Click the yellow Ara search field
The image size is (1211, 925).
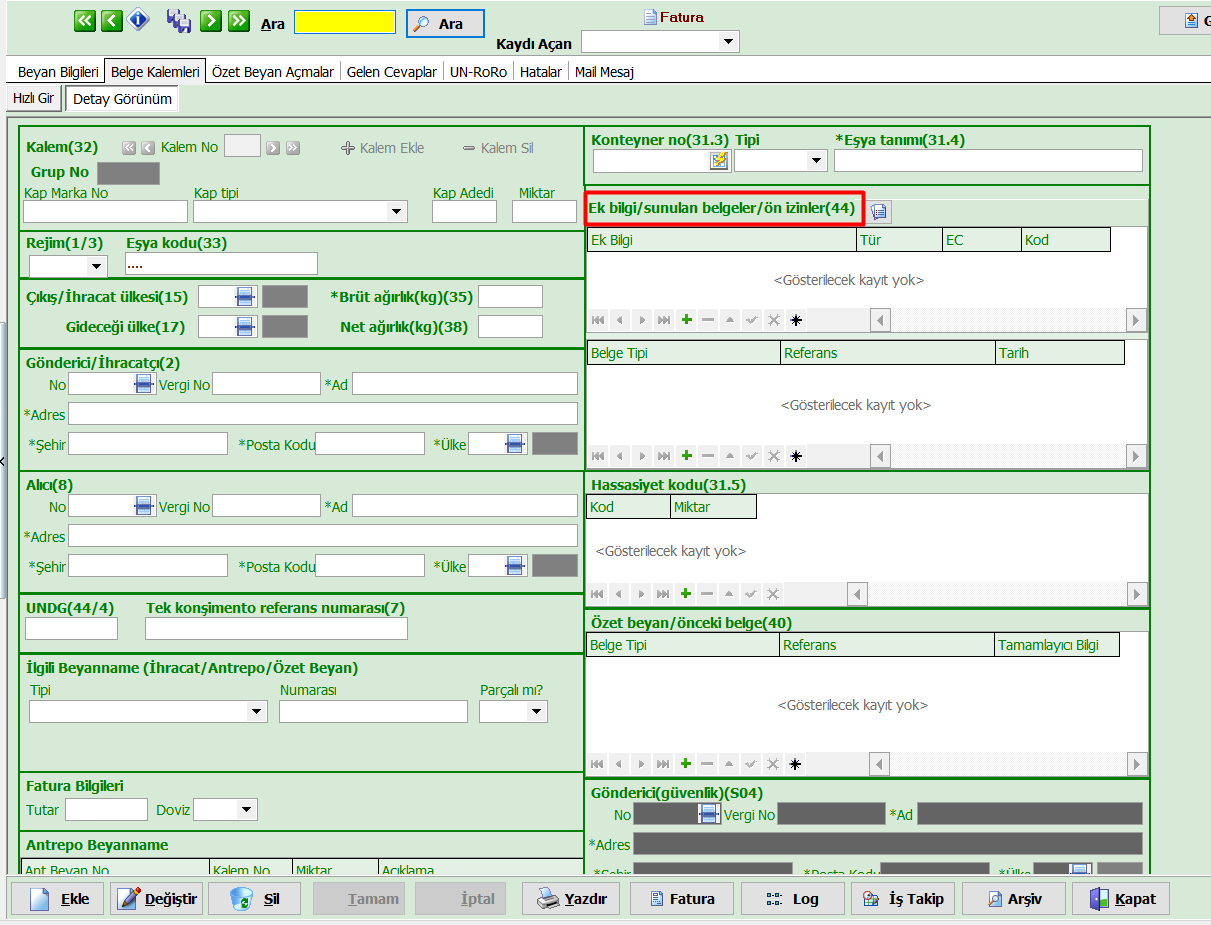click(345, 23)
